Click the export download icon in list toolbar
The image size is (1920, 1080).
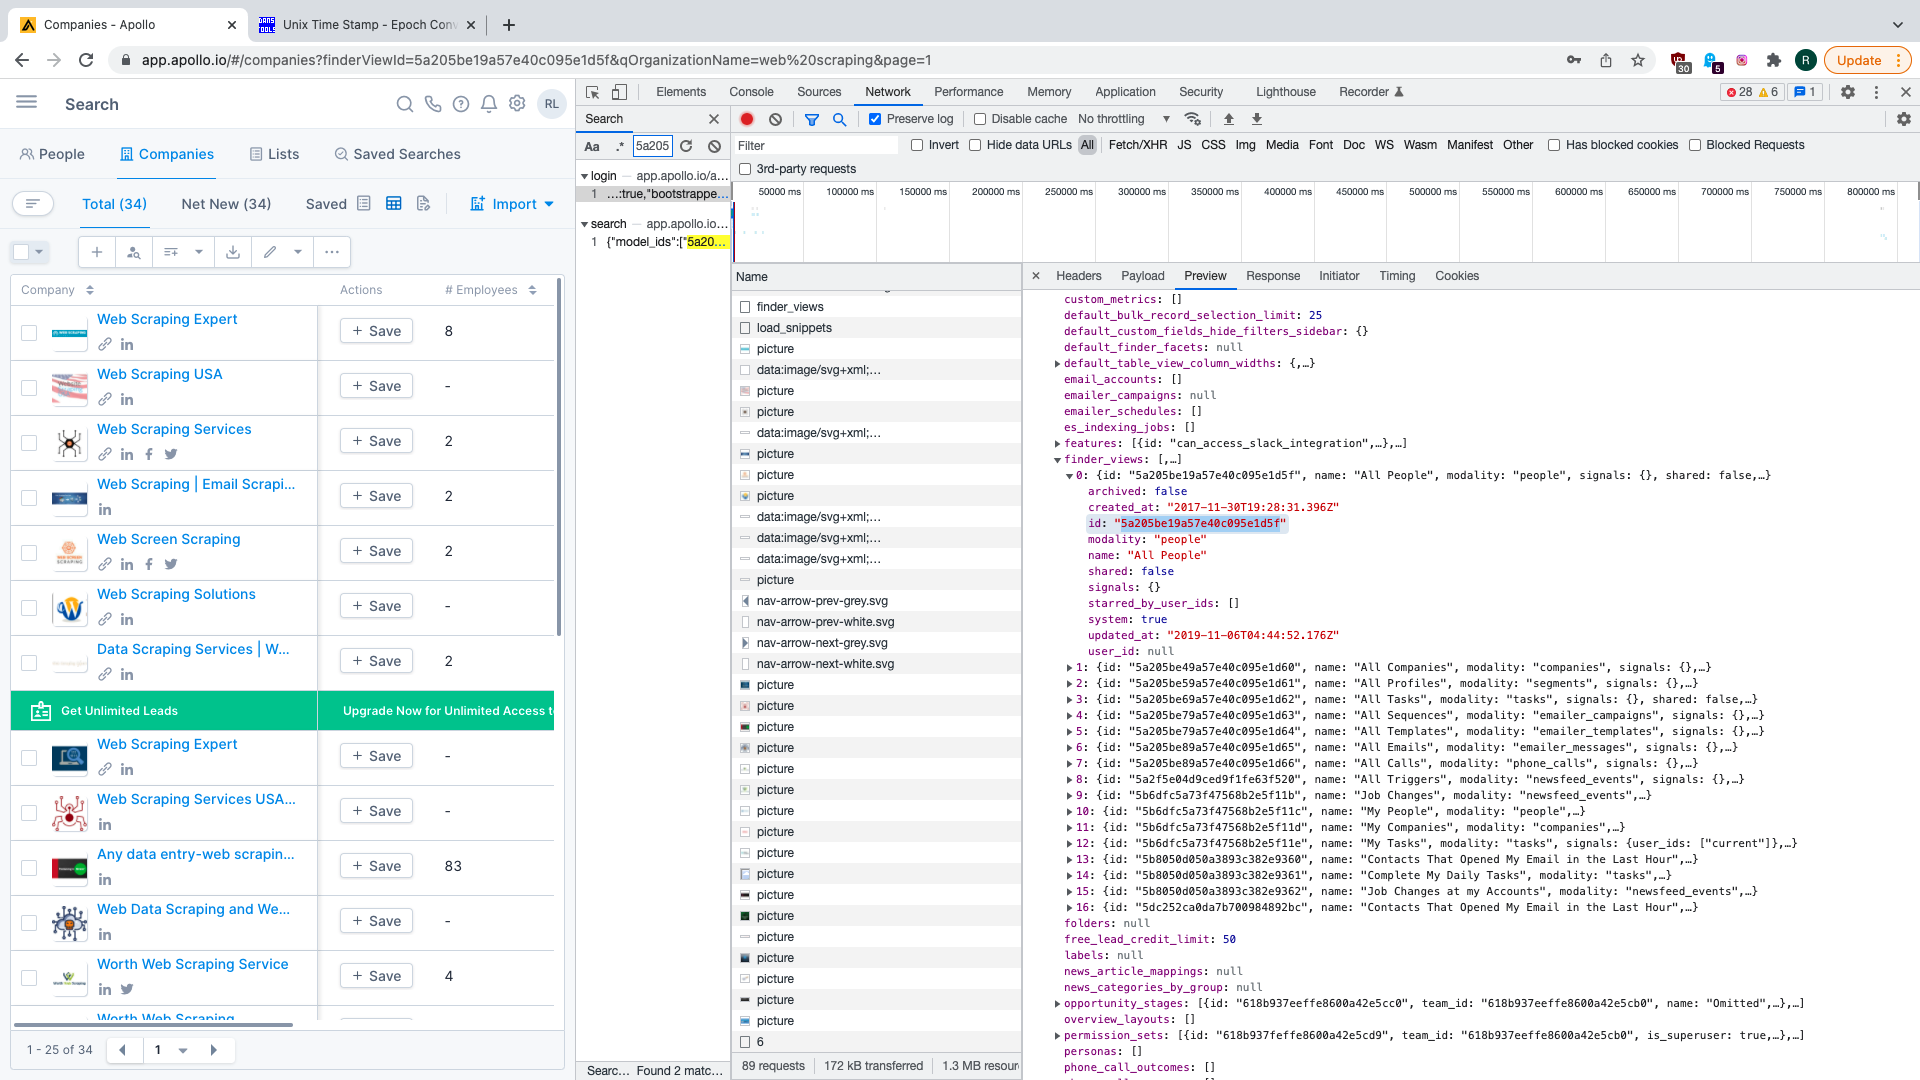pyautogui.click(x=233, y=252)
